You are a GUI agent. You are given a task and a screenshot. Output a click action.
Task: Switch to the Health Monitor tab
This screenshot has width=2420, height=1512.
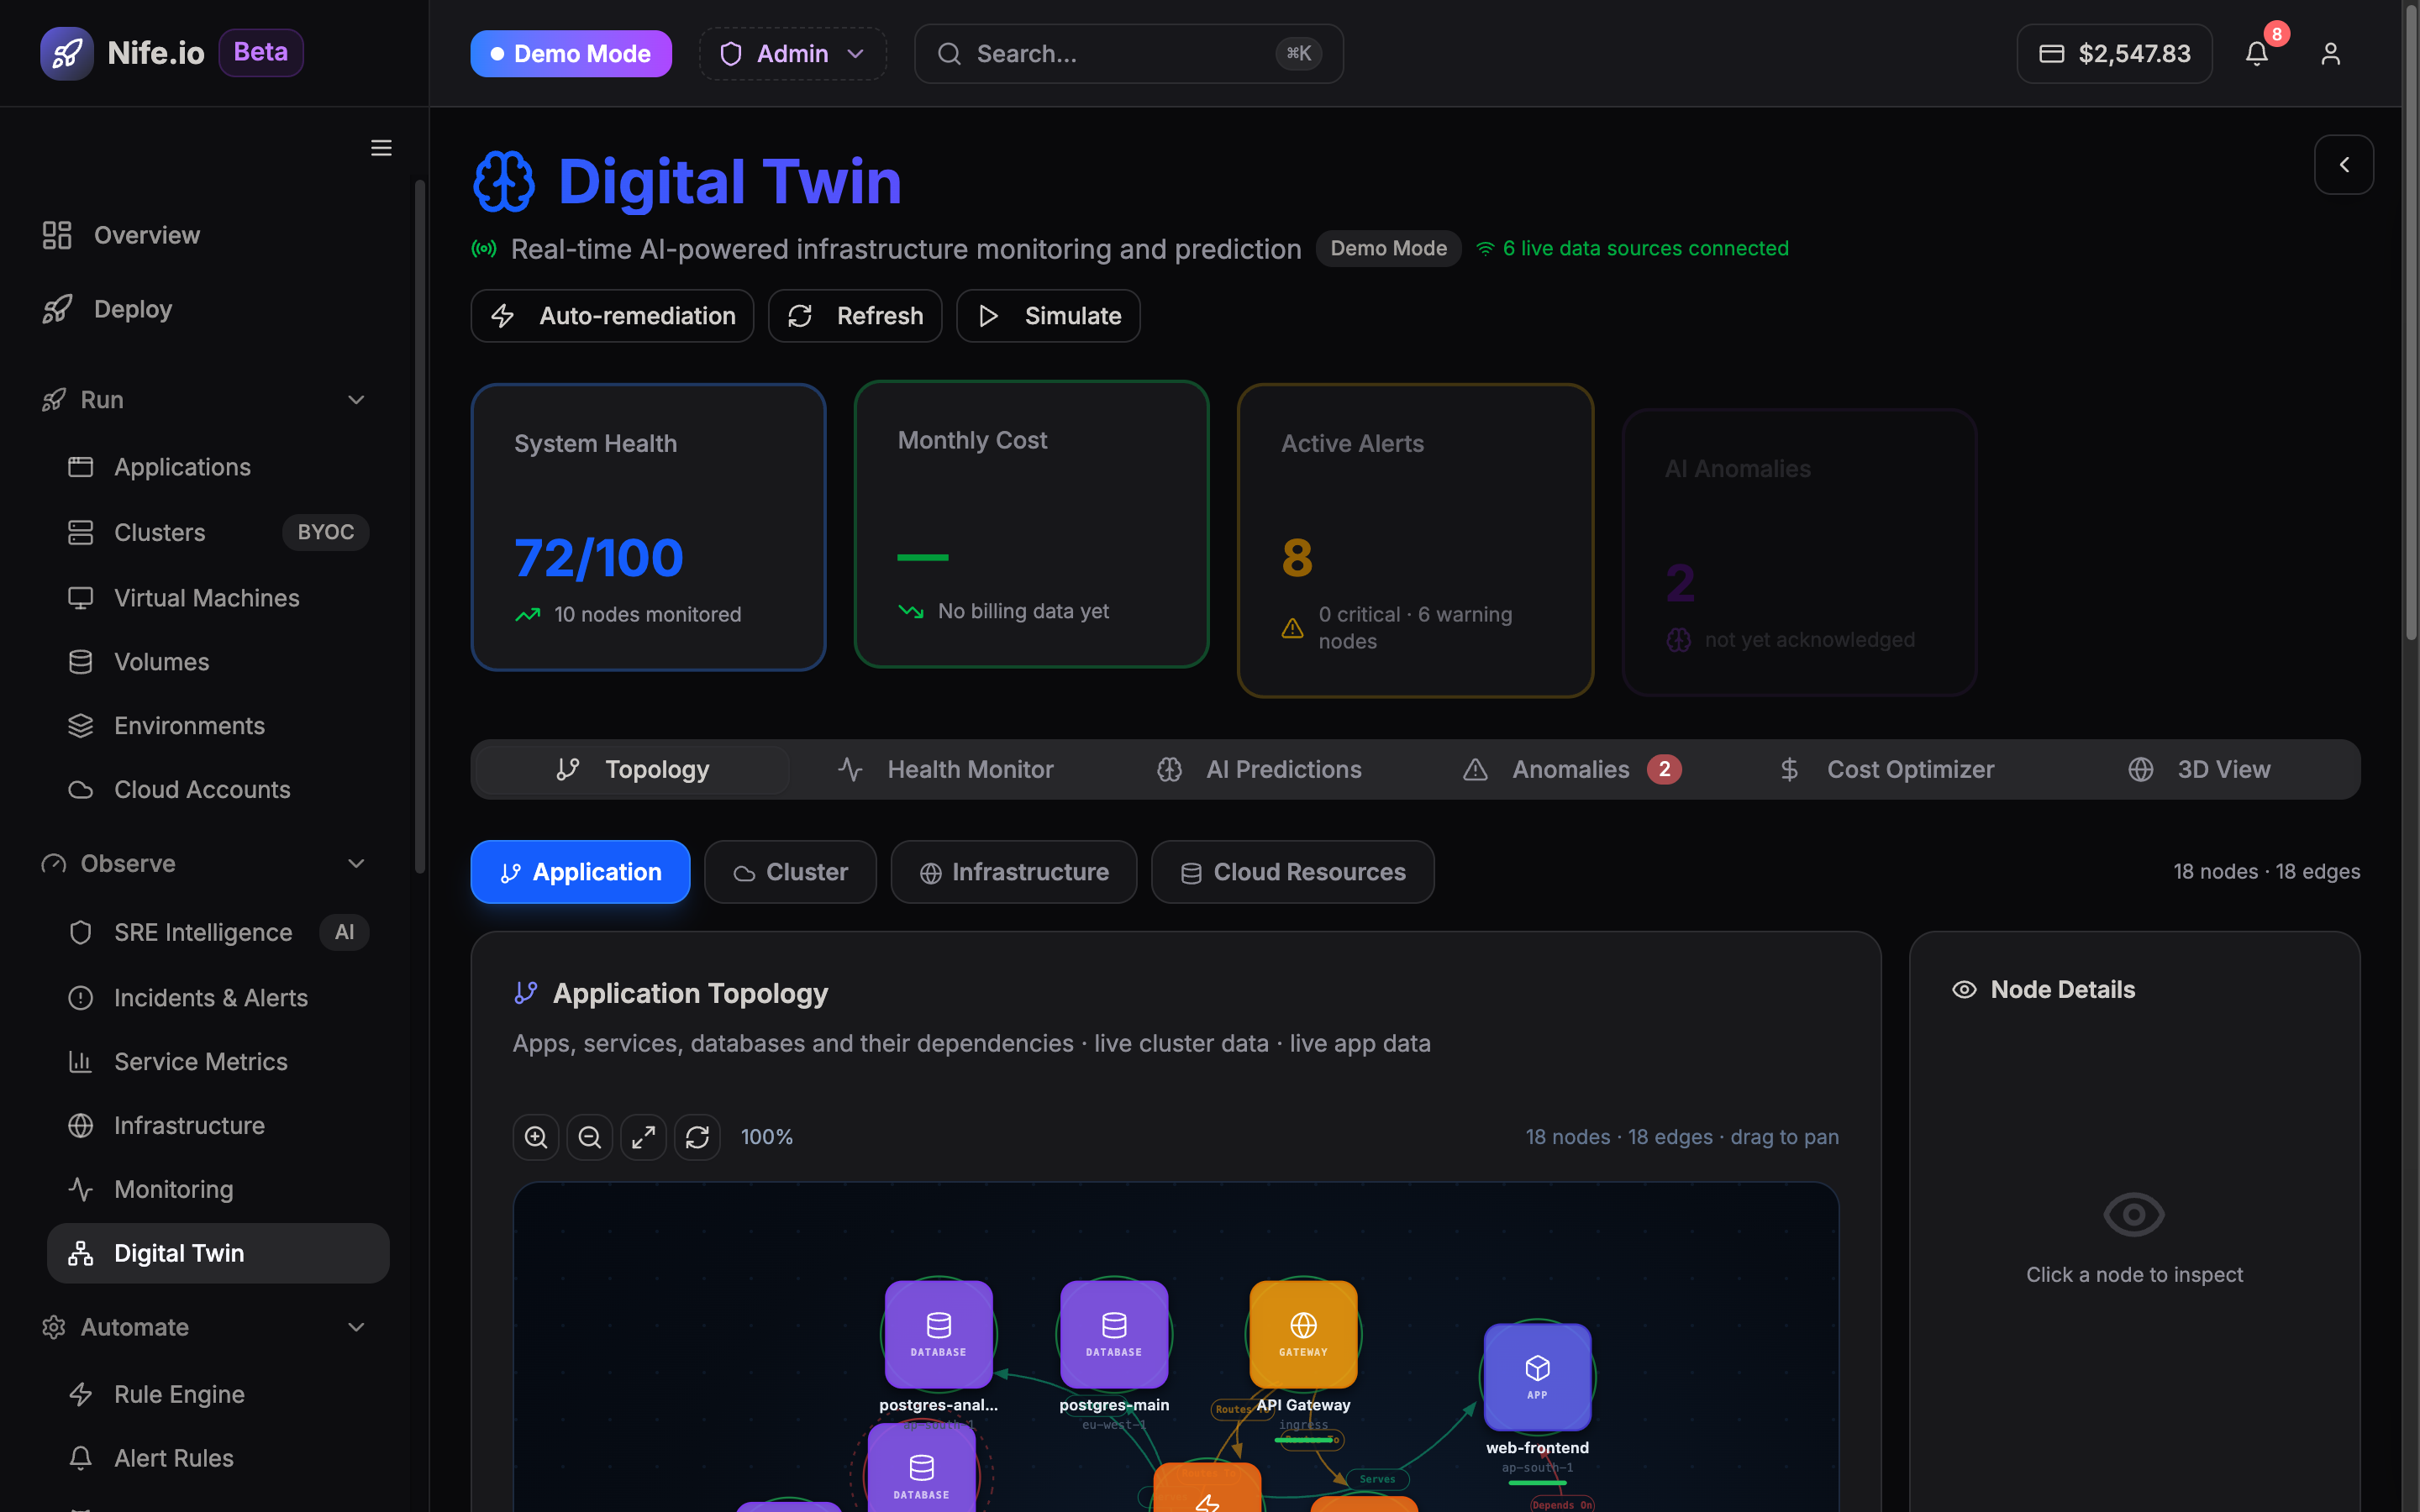[946, 769]
